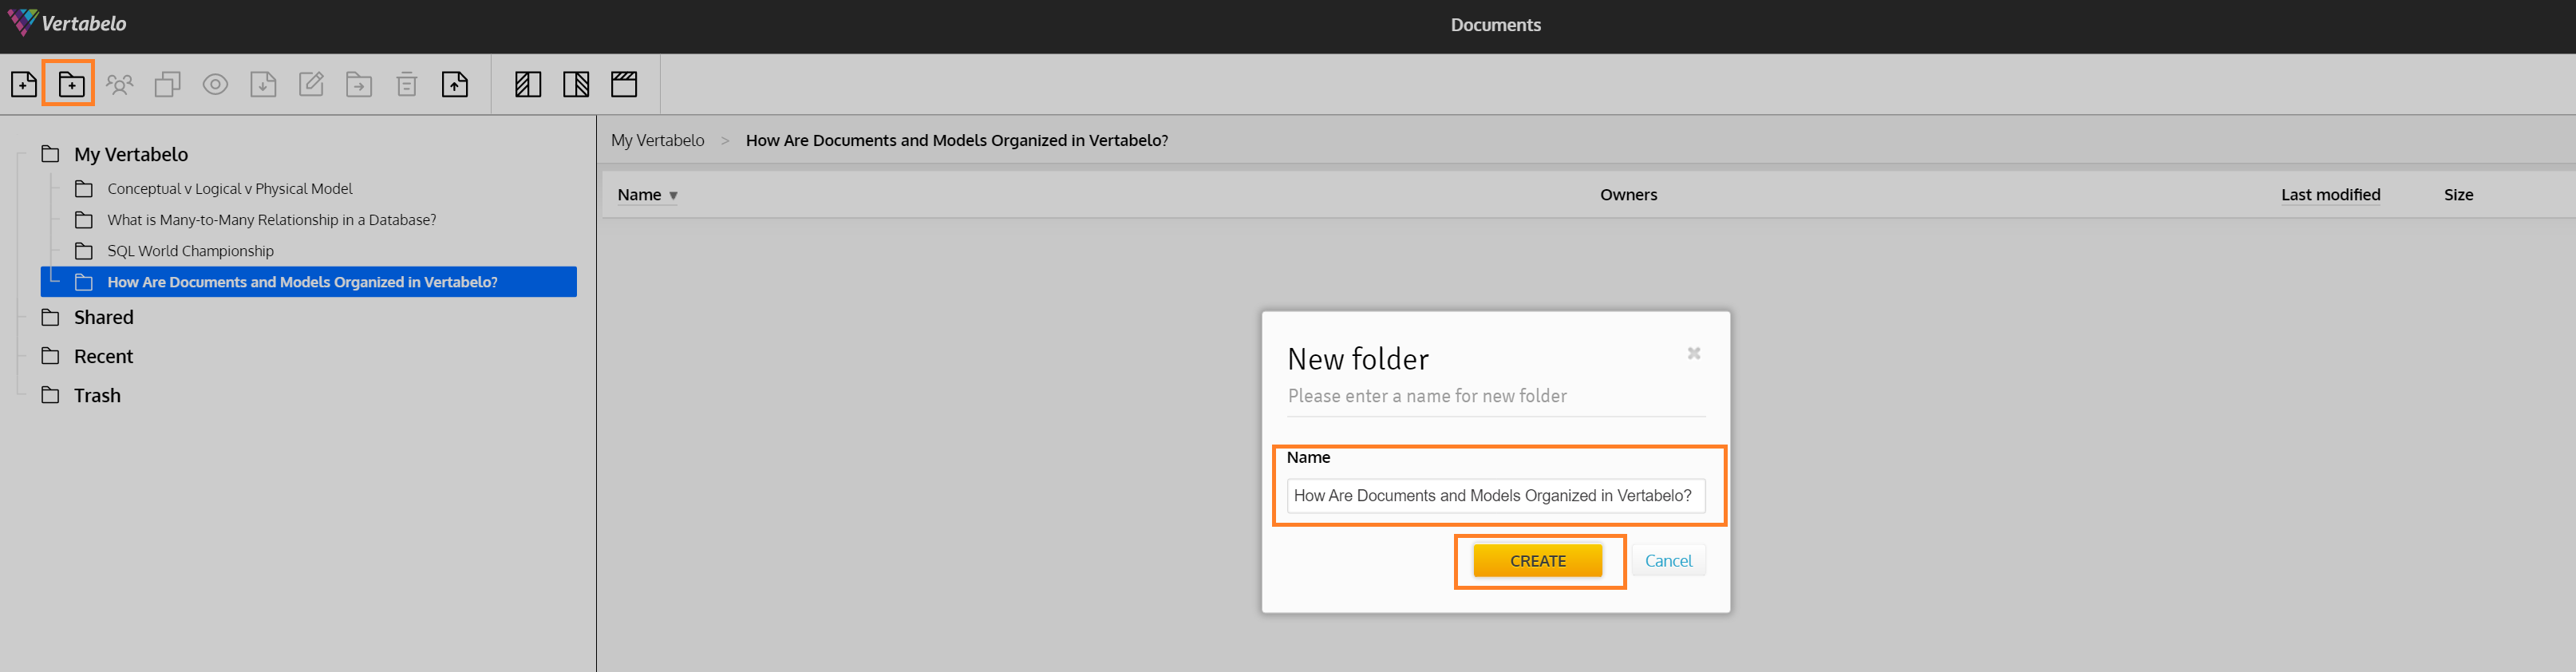
Task: Click the Download document toolbar icon
Action: click(263, 85)
